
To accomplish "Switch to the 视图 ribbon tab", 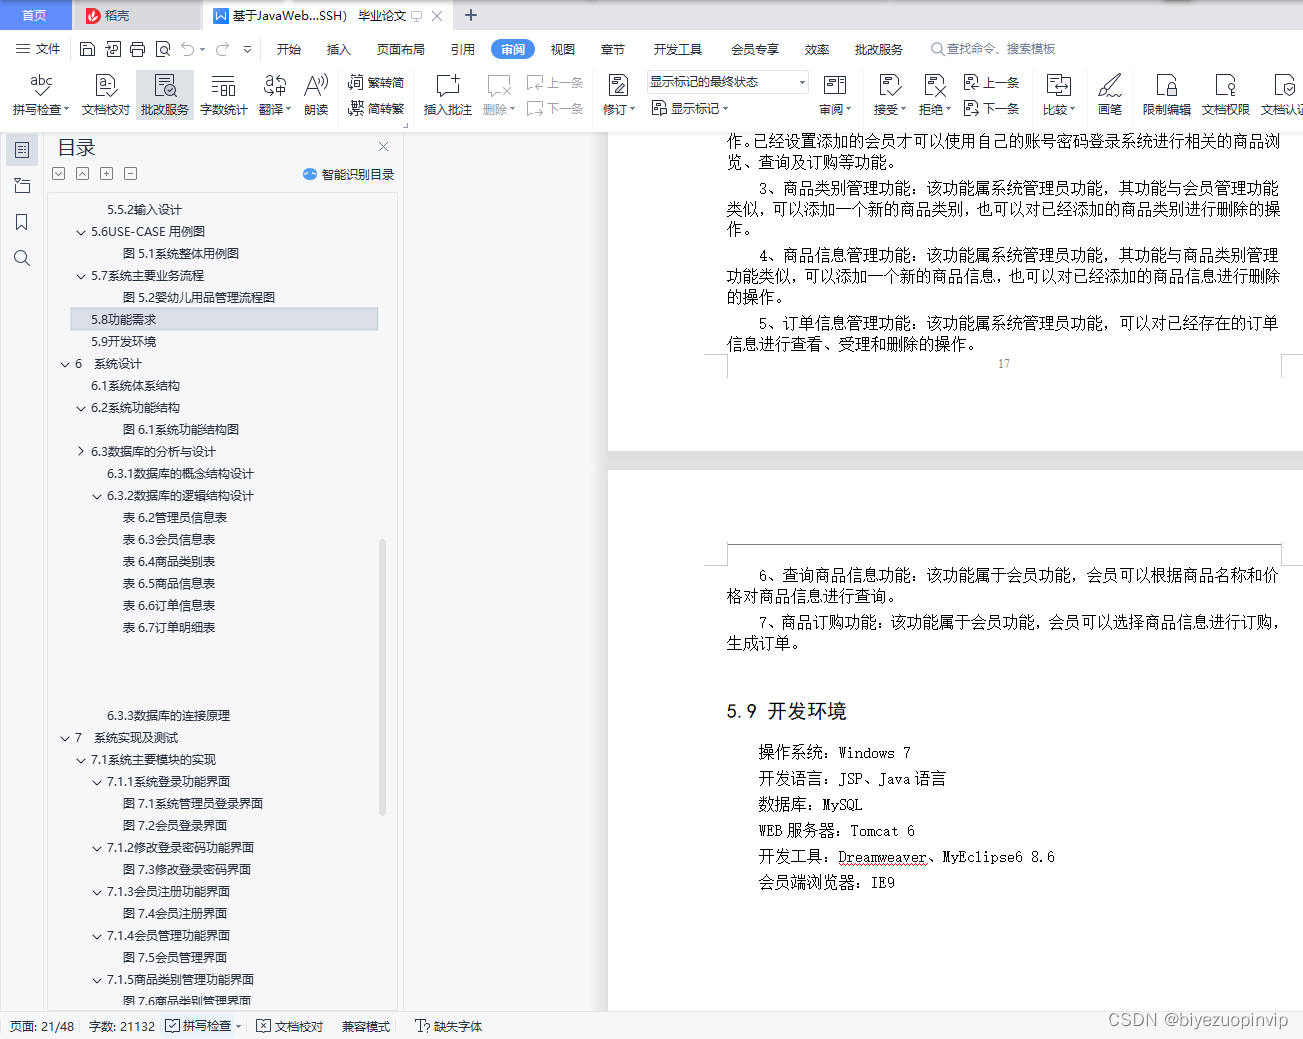I will 563,49.
